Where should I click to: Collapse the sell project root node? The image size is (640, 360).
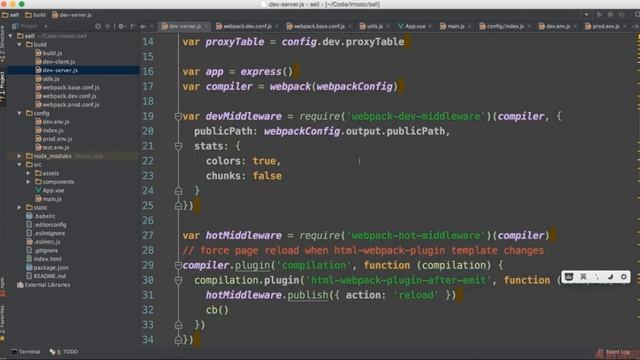[x=11, y=36]
